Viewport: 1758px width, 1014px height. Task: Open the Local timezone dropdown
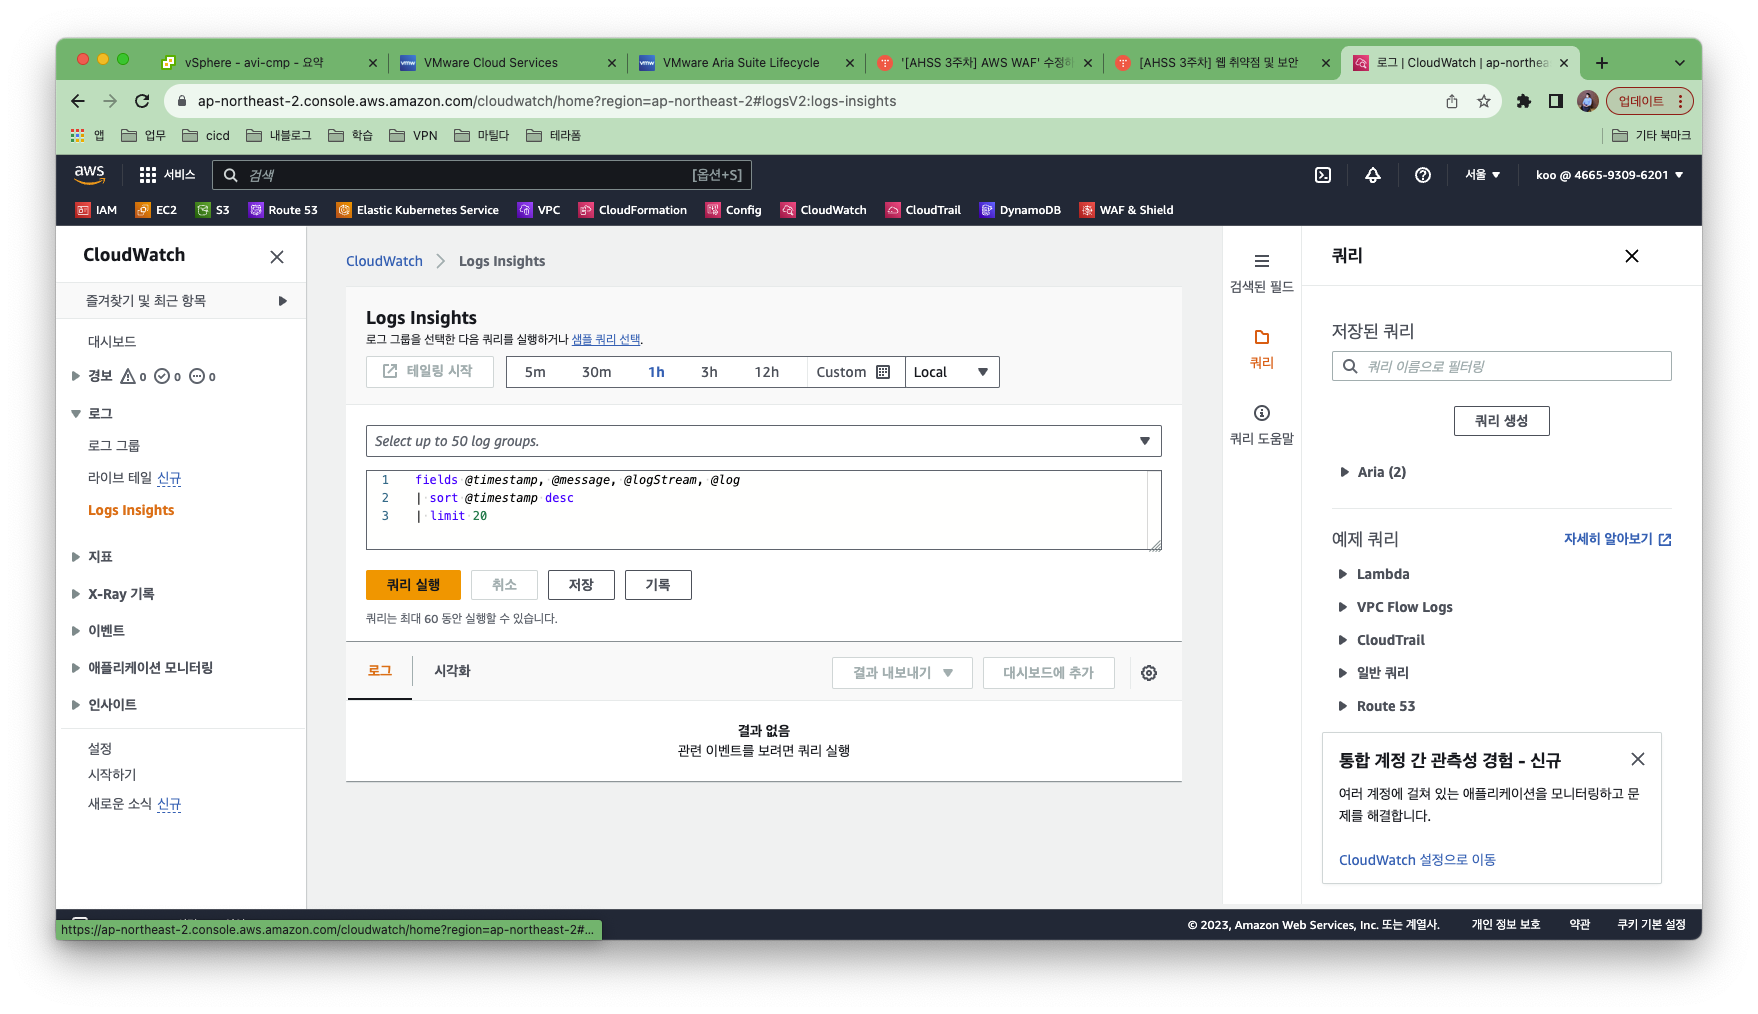click(952, 372)
